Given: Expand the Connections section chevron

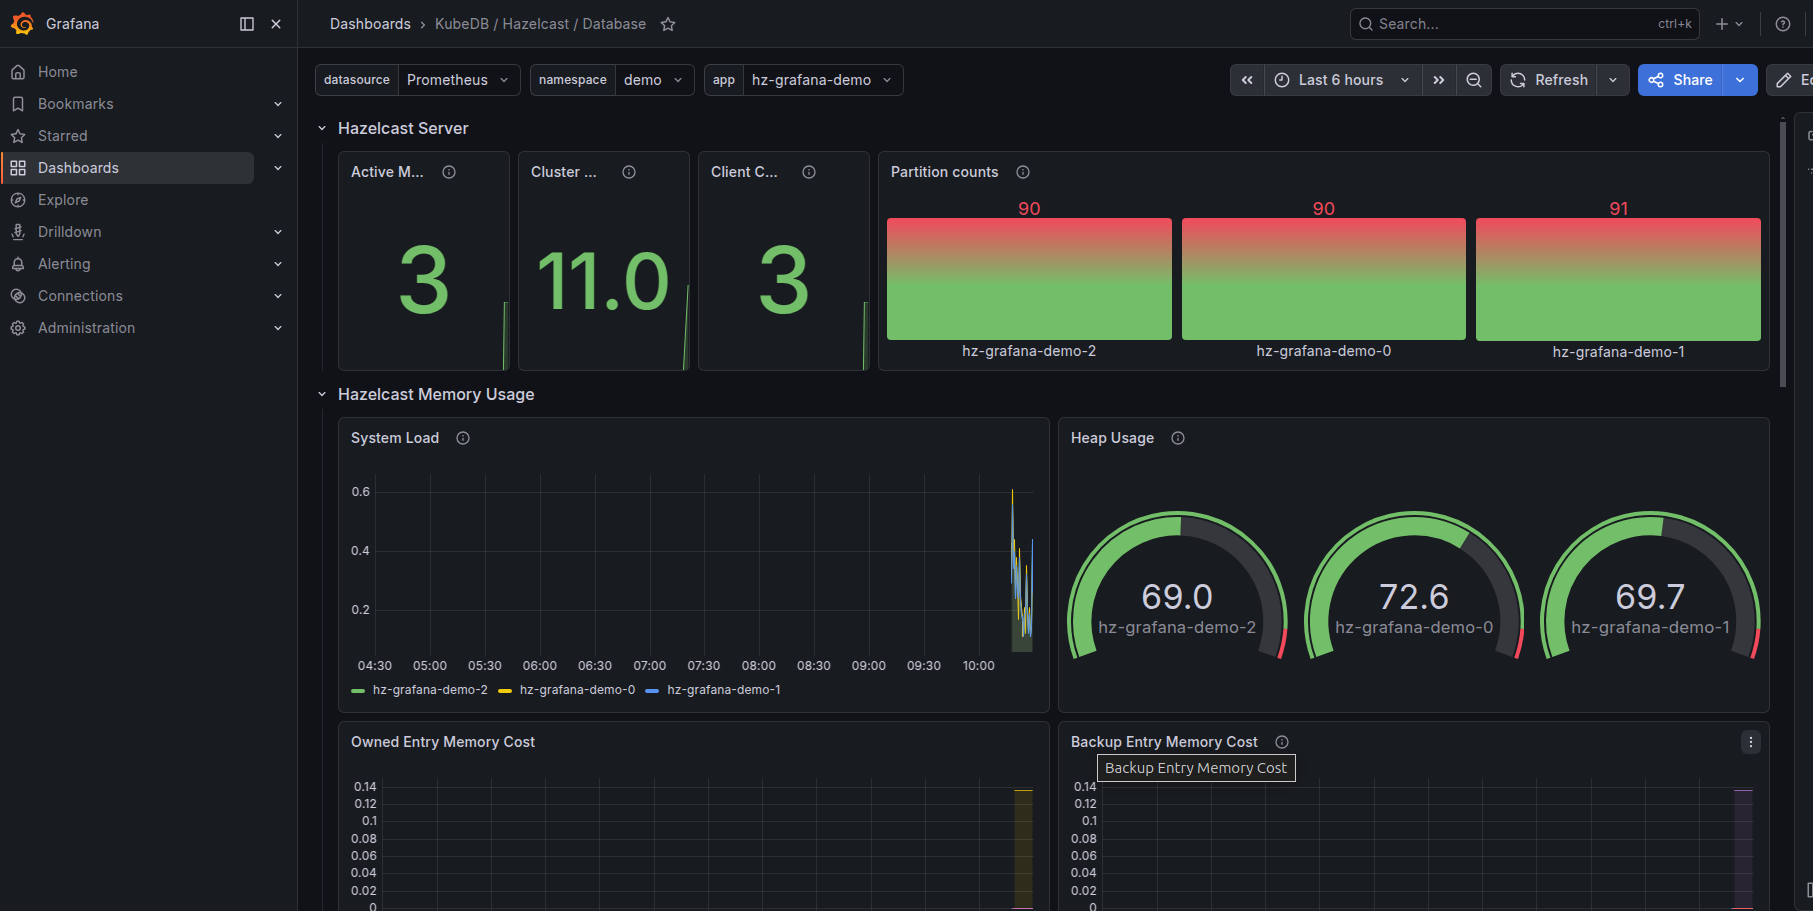Looking at the screenshot, I should tap(278, 296).
